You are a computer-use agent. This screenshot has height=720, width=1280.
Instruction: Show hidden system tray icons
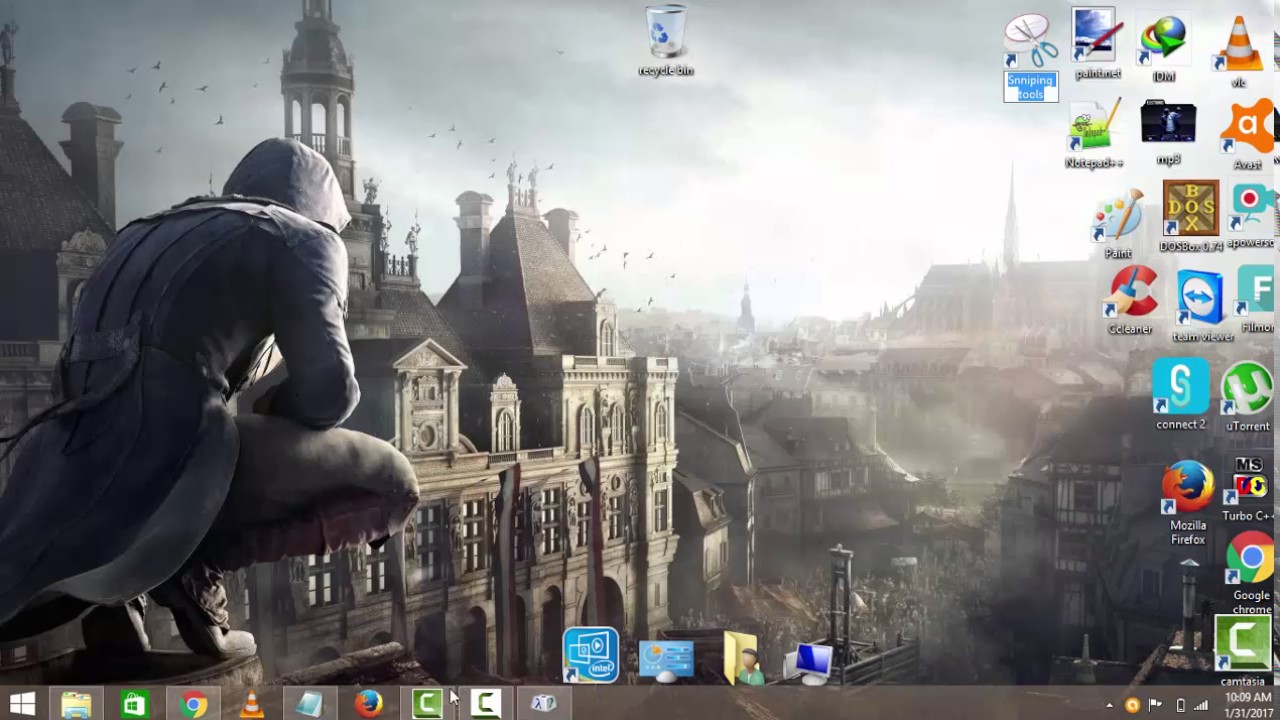tap(1109, 705)
